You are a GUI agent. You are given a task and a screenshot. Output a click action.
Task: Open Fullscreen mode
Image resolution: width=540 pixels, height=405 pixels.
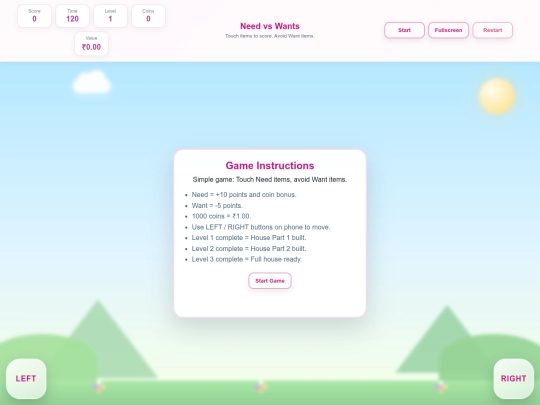[448, 30]
